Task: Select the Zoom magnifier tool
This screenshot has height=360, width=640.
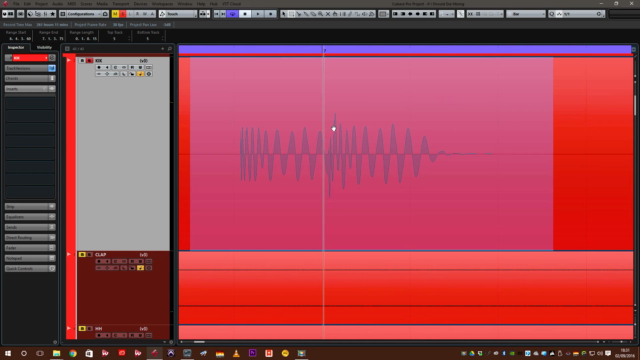Action: (x=320, y=14)
